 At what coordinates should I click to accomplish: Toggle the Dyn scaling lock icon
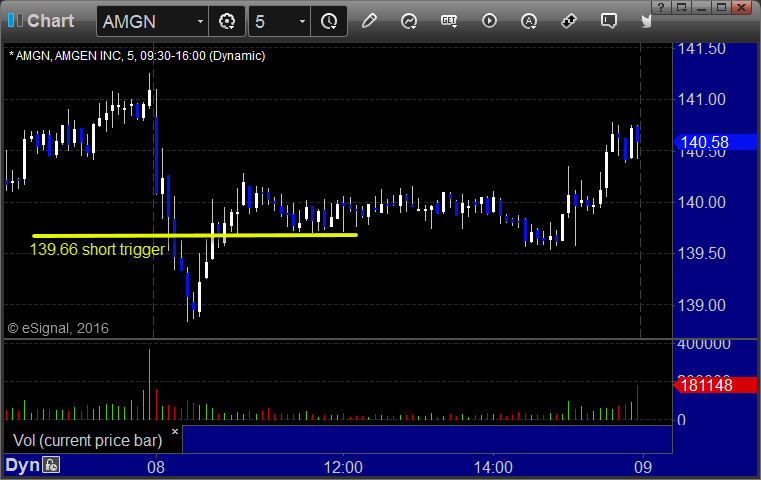[51, 465]
